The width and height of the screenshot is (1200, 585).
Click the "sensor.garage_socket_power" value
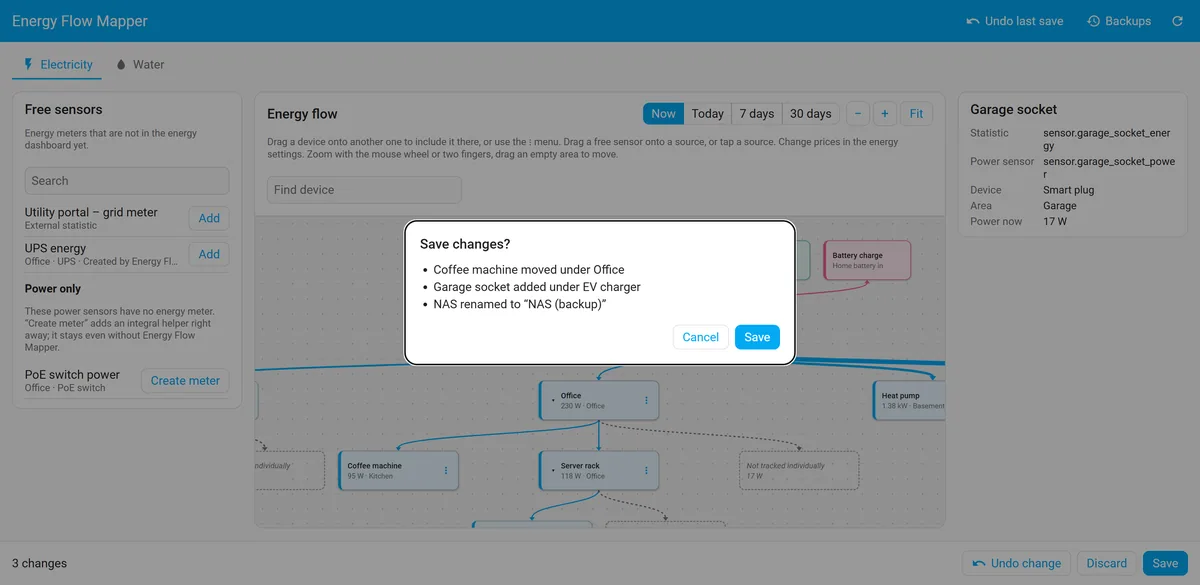point(1109,167)
